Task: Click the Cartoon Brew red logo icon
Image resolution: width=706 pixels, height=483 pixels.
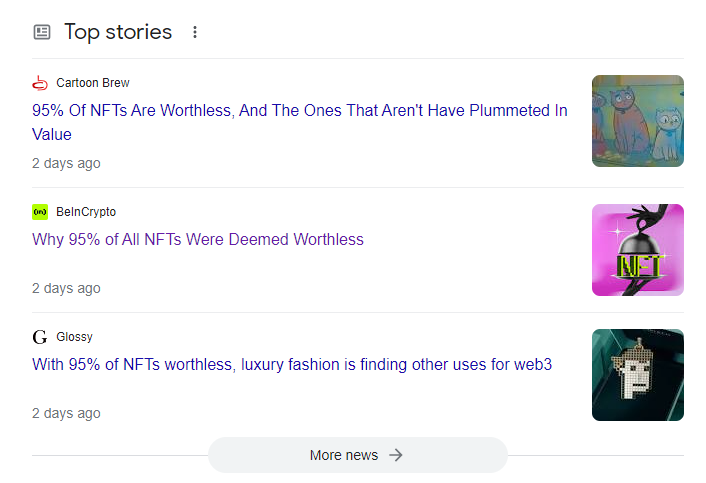Action: (40, 83)
